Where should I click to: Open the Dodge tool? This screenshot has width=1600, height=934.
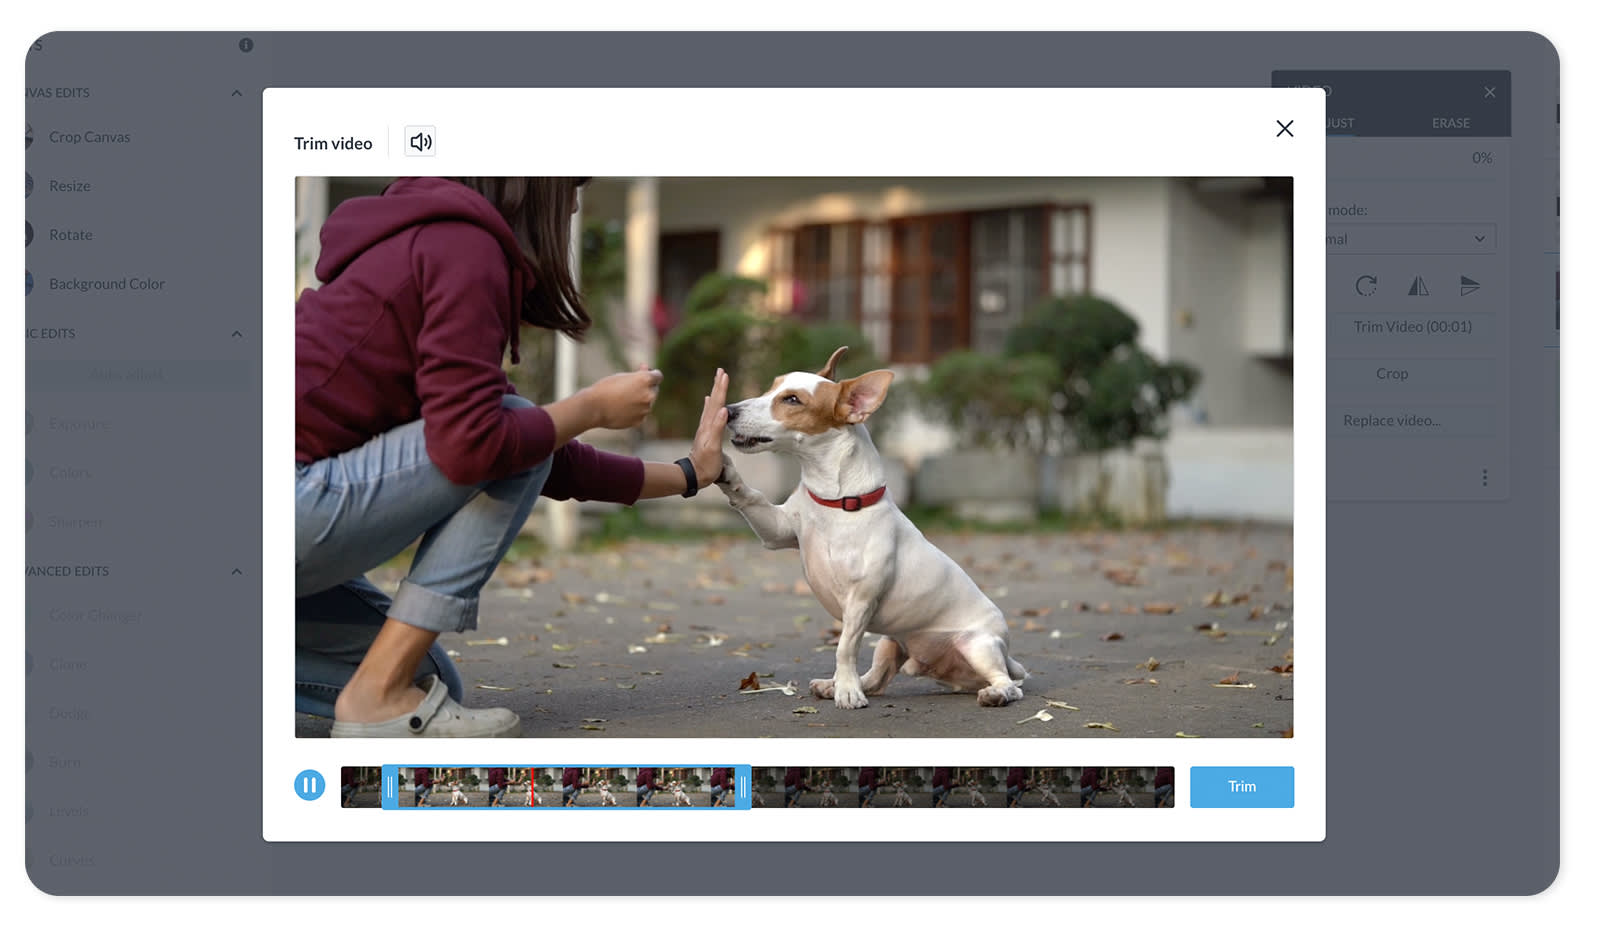pos(69,714)
